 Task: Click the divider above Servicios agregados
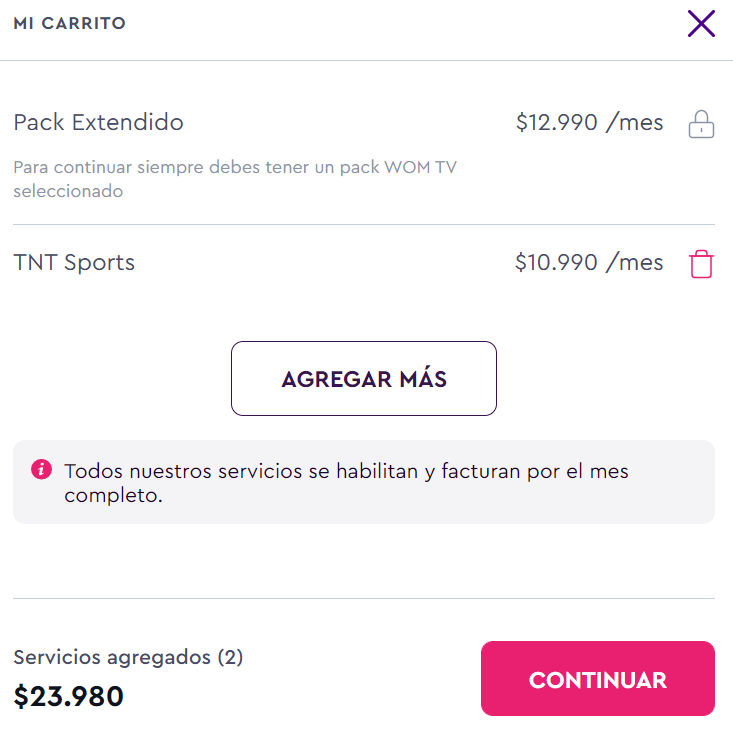[364, 599]
